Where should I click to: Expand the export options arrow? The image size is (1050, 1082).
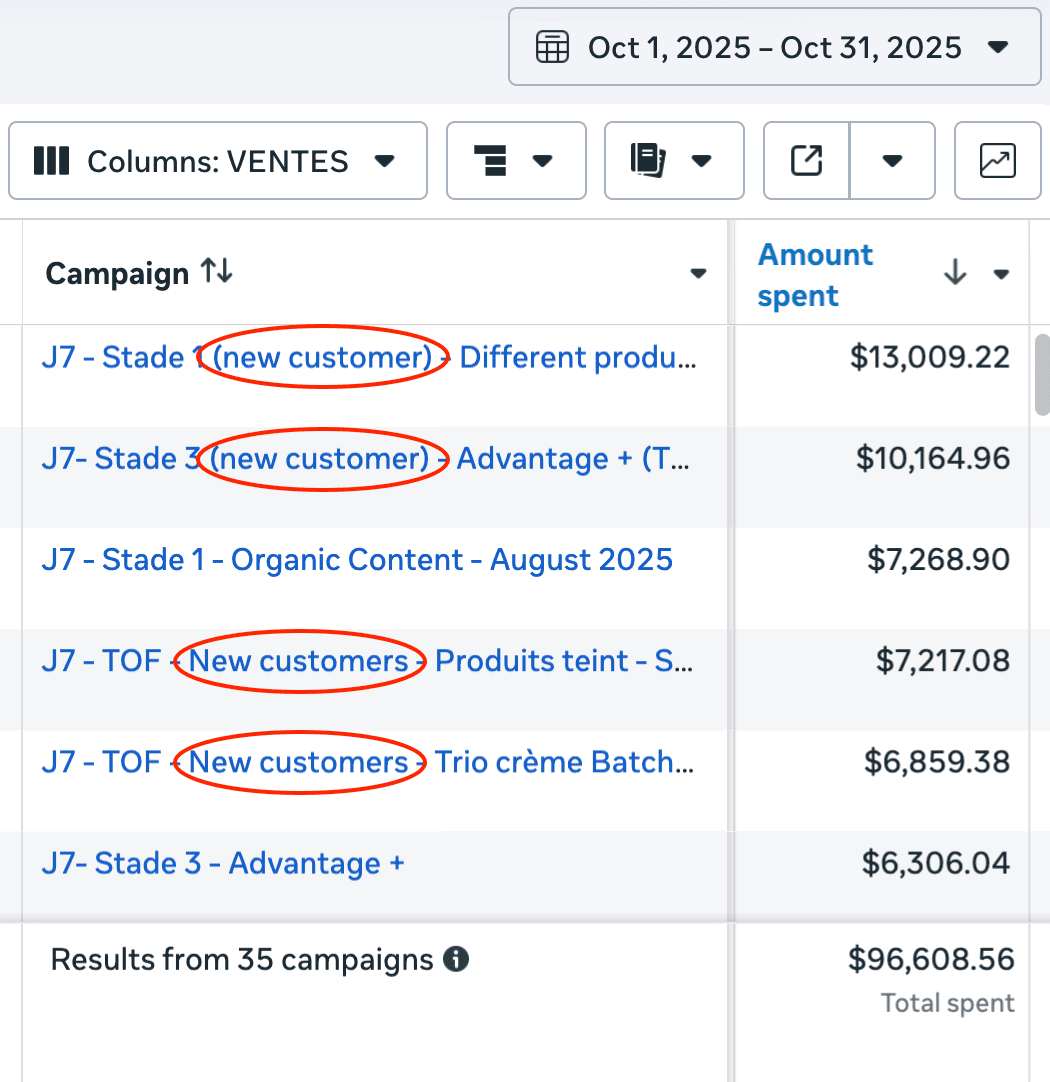[893, 161]
